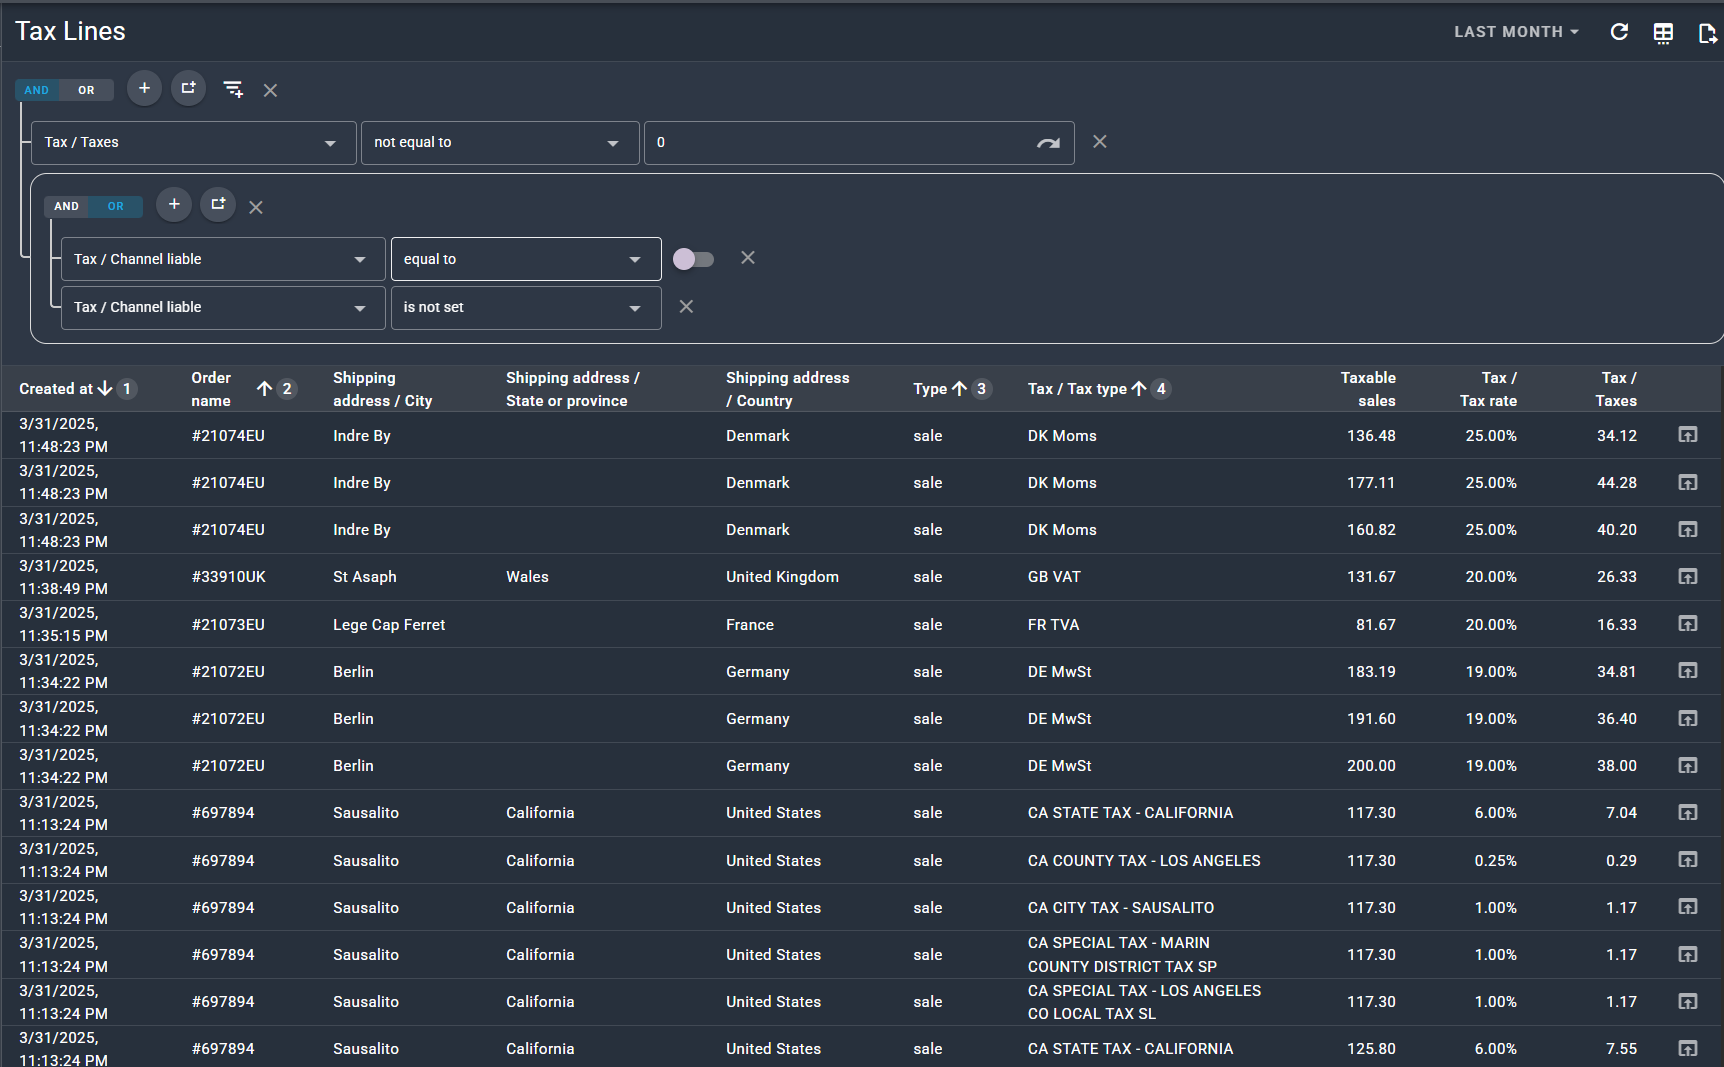Open detail icon for first DK Moms row

point(1687,435)
